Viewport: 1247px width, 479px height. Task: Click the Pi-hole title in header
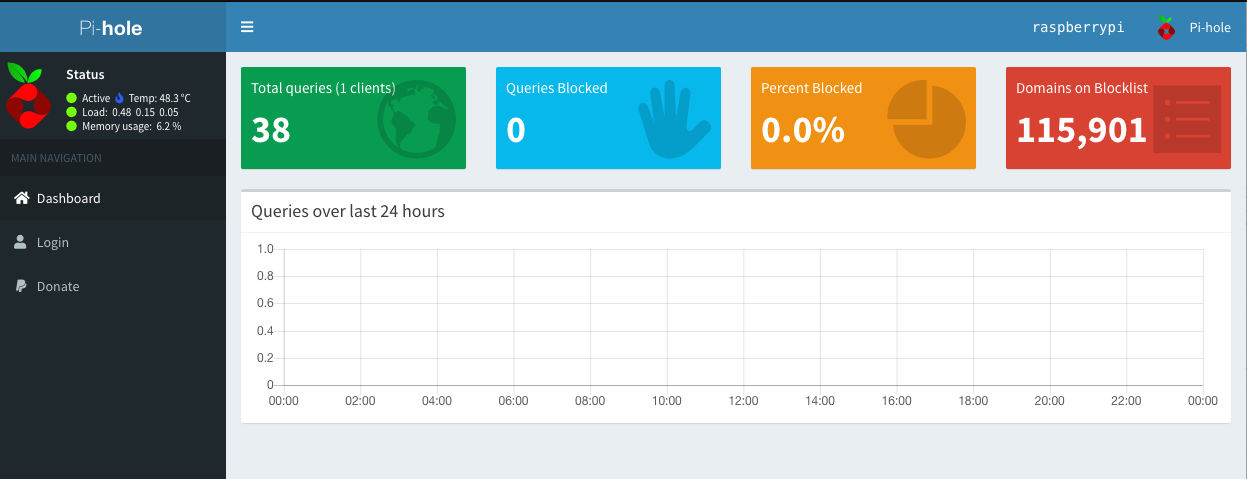tap(111, 28)
